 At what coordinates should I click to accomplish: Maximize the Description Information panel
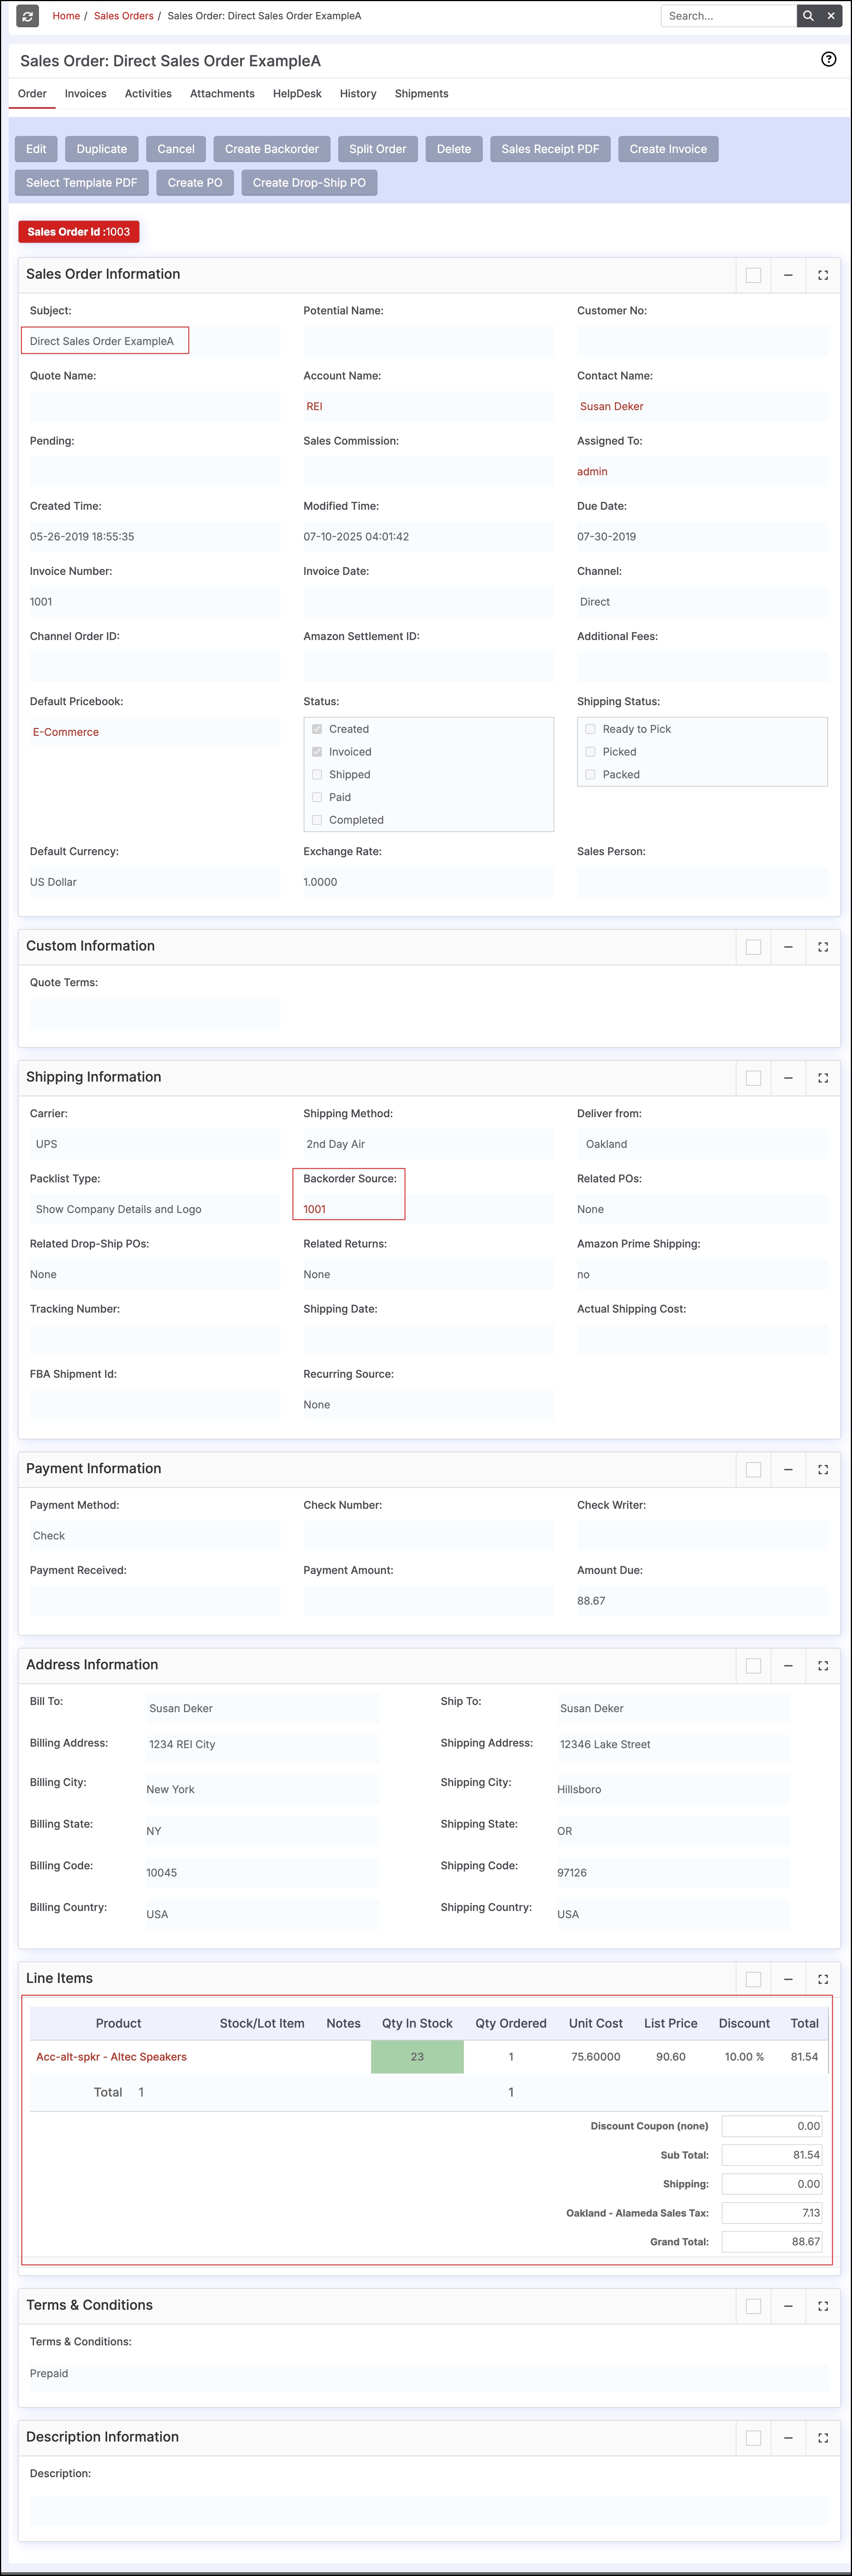pyautogui.click(x=823, y=2438)
